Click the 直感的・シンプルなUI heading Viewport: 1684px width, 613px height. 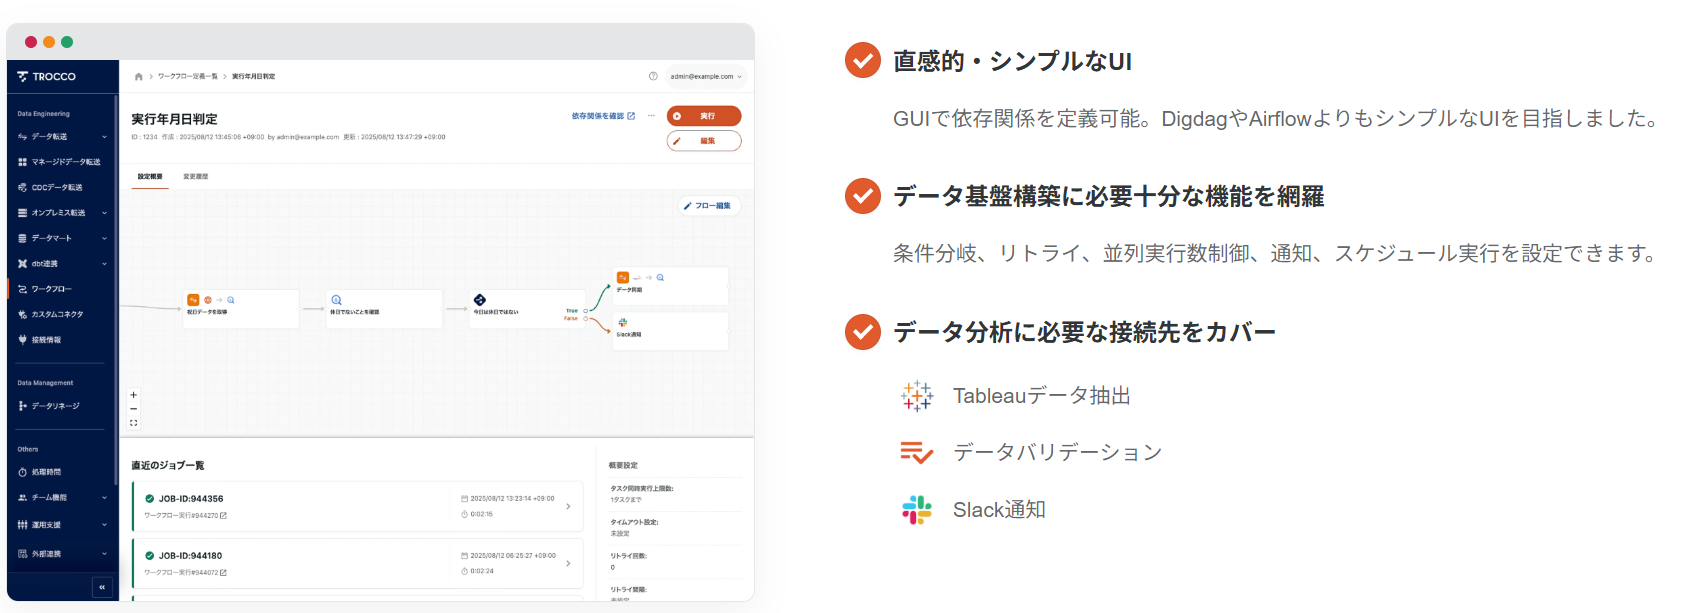pos(1012,61)
